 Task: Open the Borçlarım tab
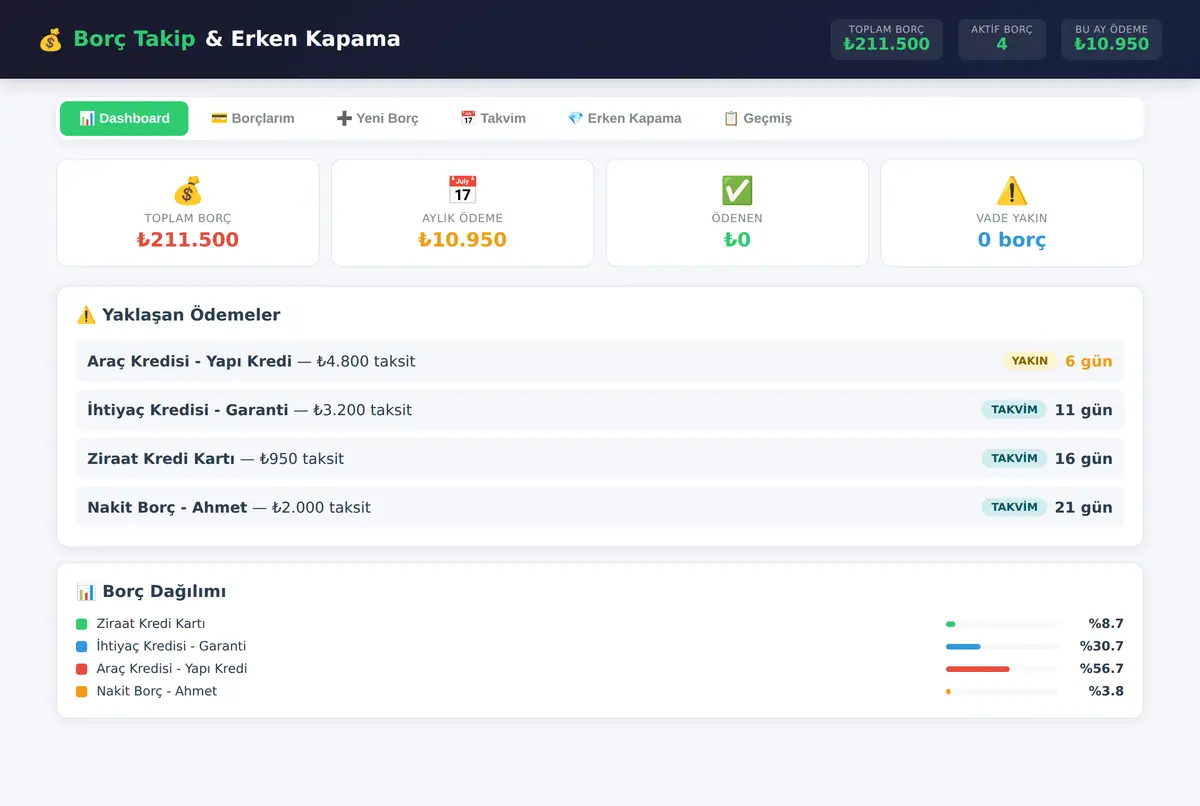(253, 118)
